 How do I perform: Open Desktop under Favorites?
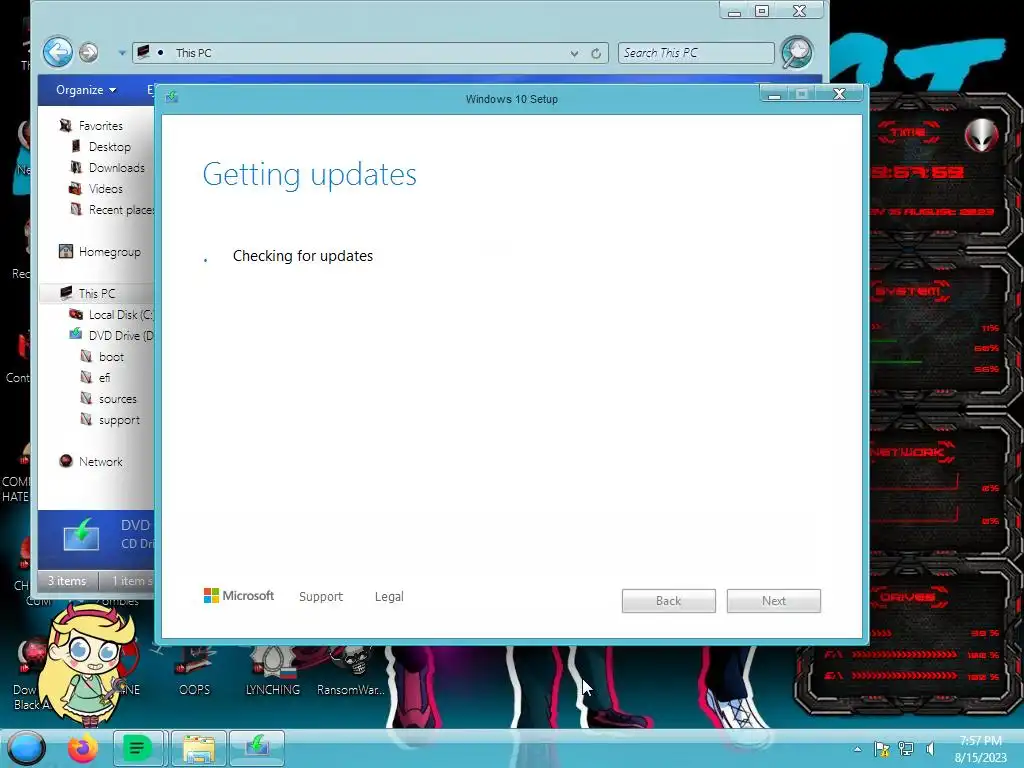[x=109, y=147]
